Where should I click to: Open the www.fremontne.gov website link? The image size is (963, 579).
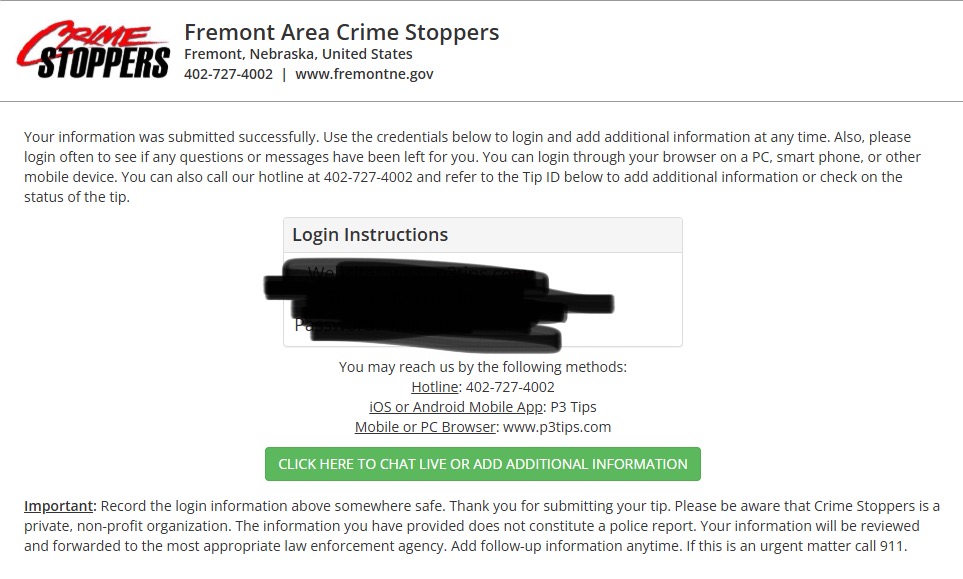(x=364, y=74)
